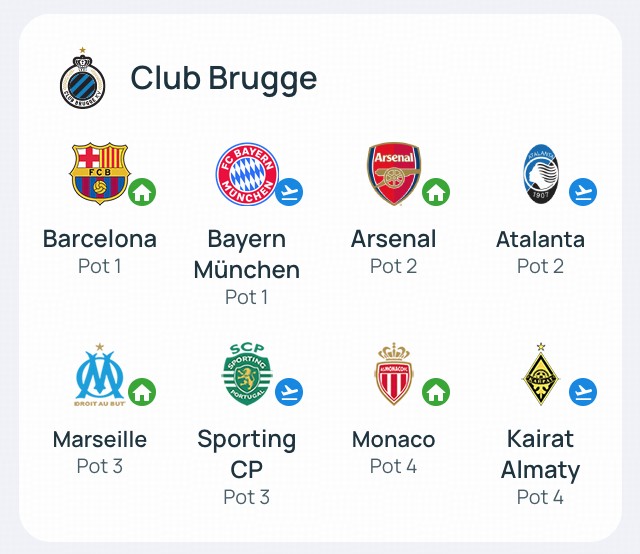The image size is (640, 554).
Task: Select the Monaco club crest
Action: click(x=393, y=374)
